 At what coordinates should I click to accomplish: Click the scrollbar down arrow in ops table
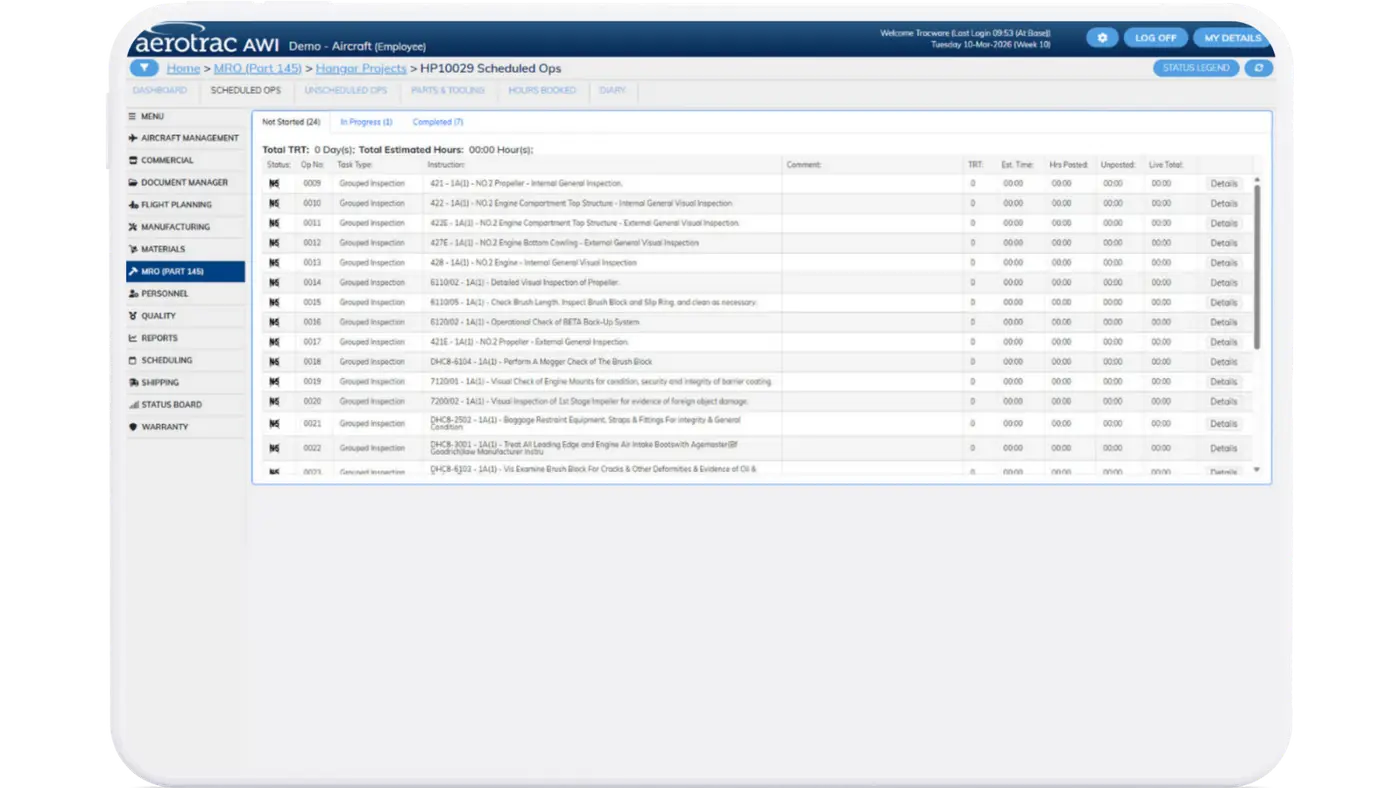1257,469
